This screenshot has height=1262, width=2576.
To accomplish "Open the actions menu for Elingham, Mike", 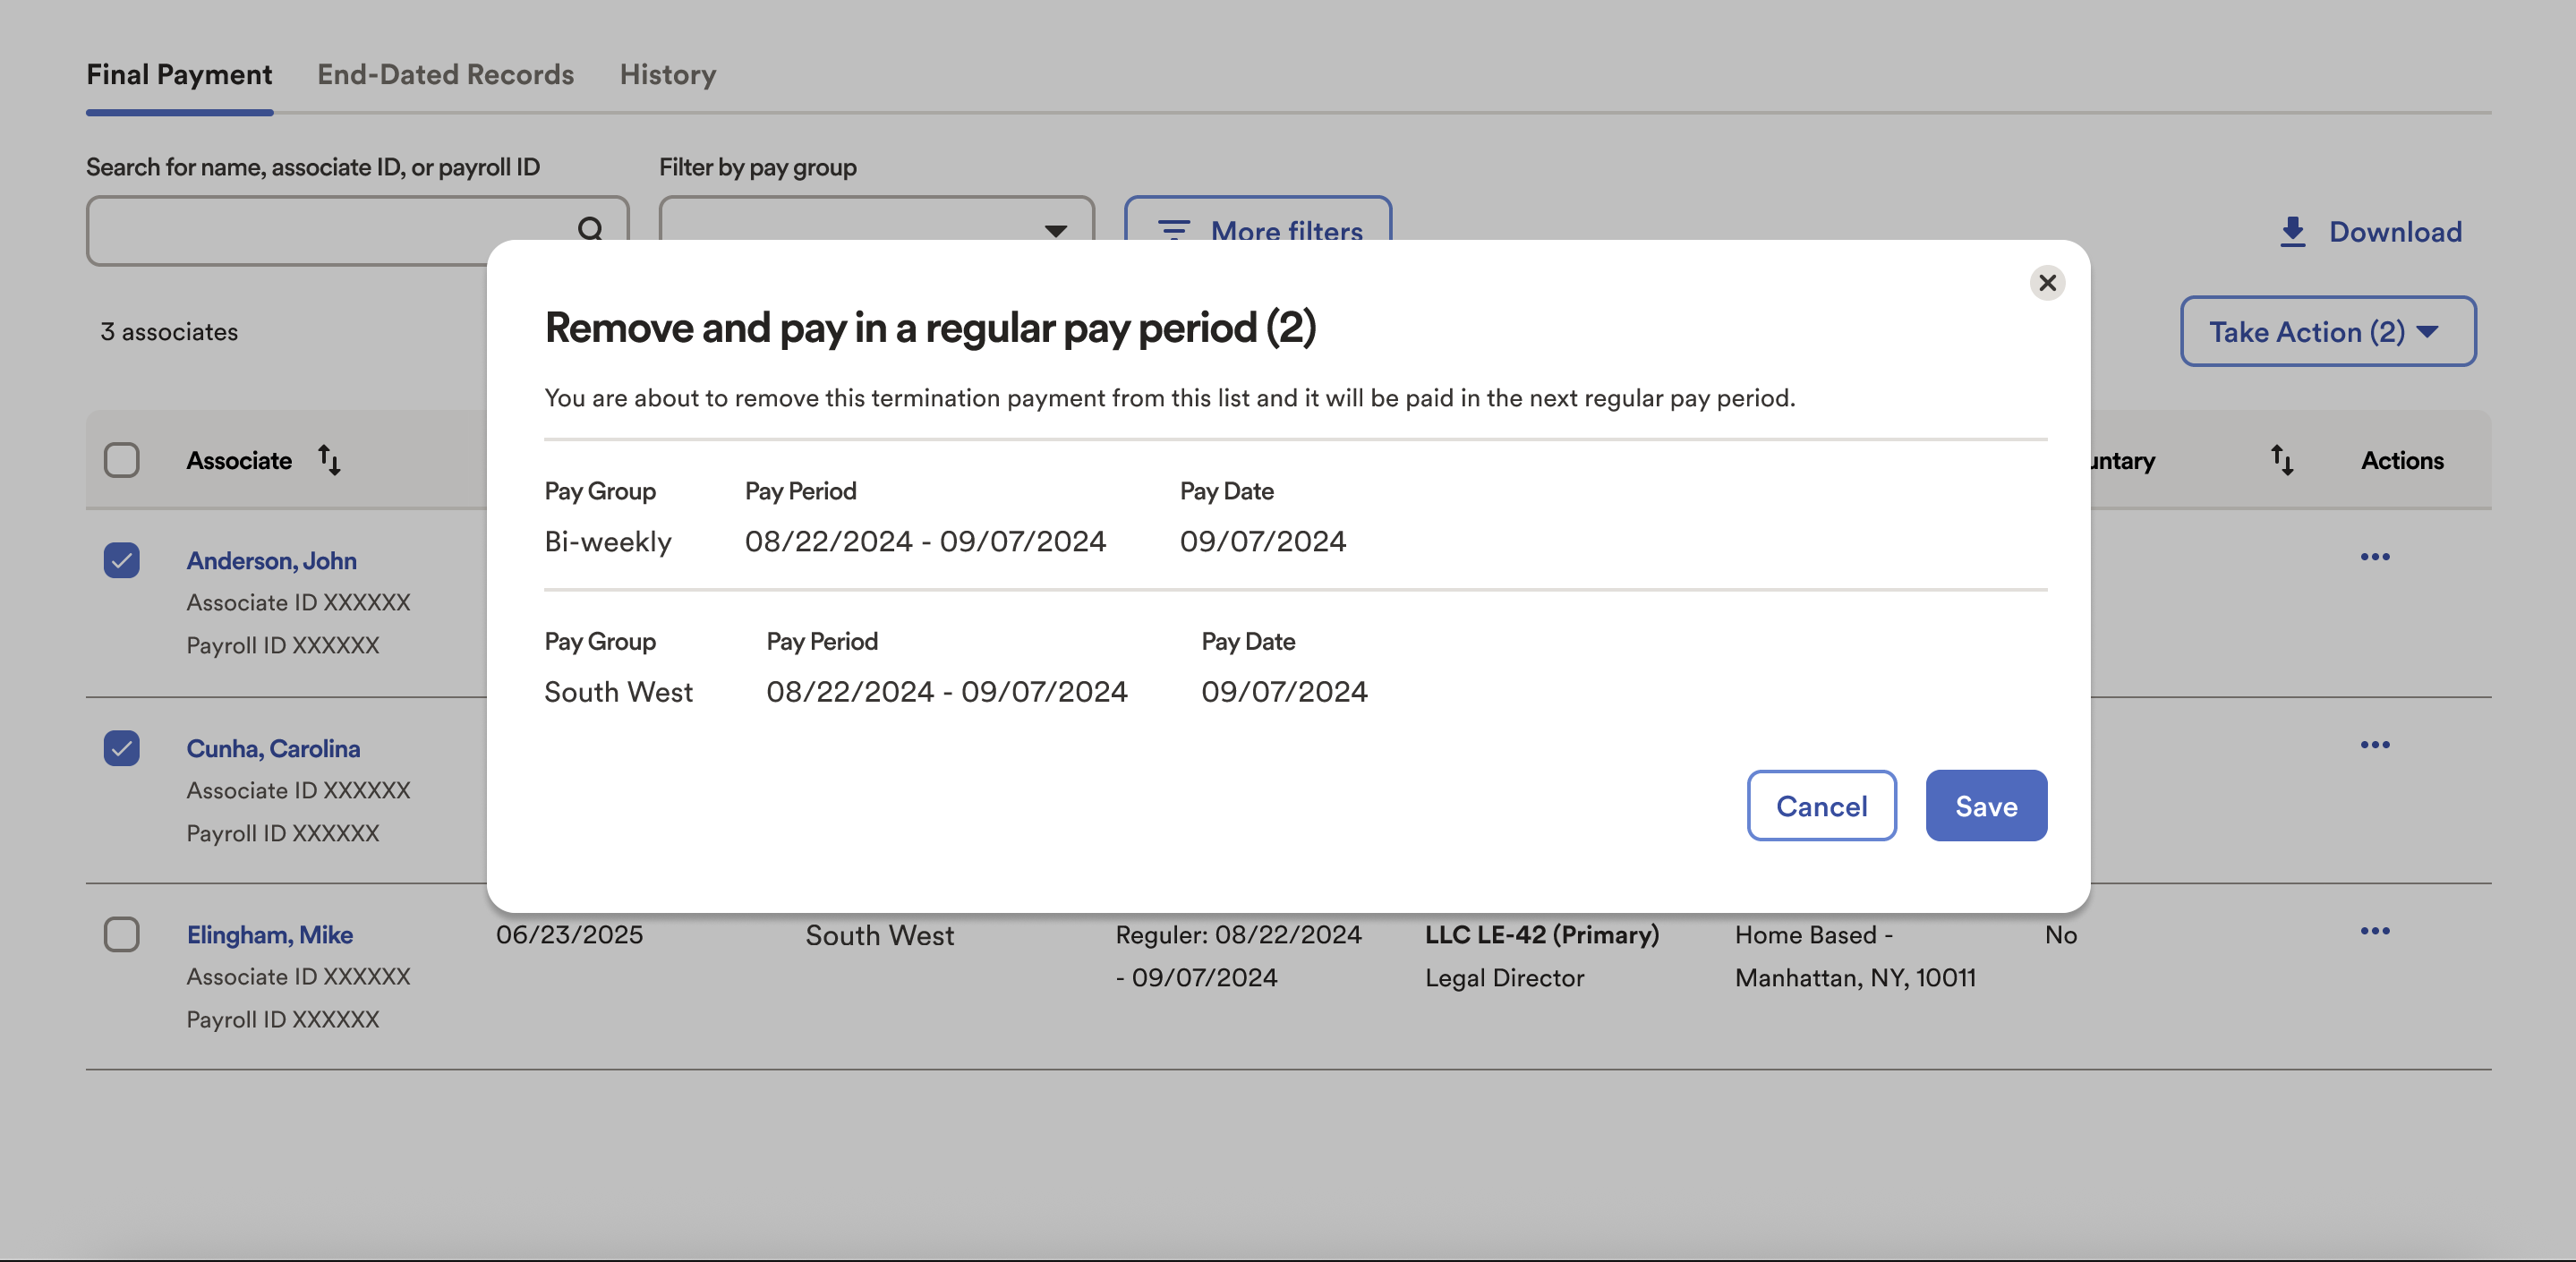I will coord(2375,932).
